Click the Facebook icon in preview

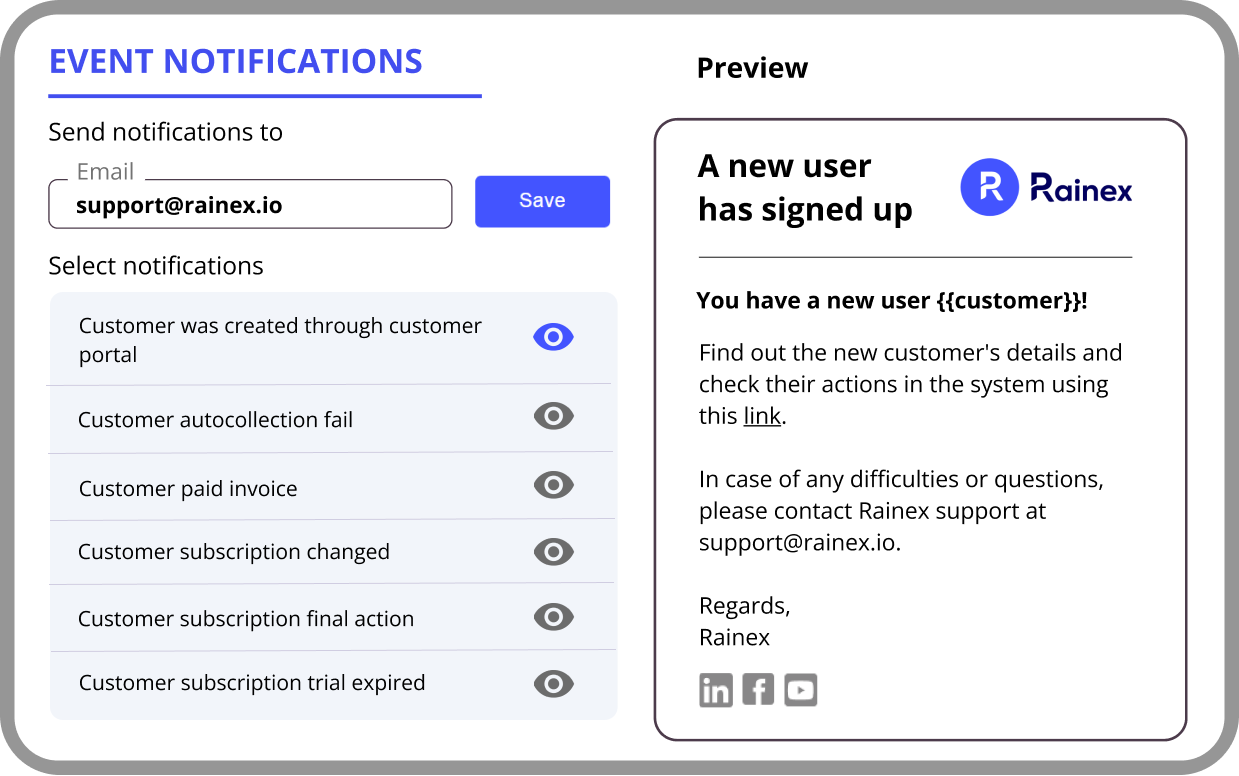[x=758, y=690]
